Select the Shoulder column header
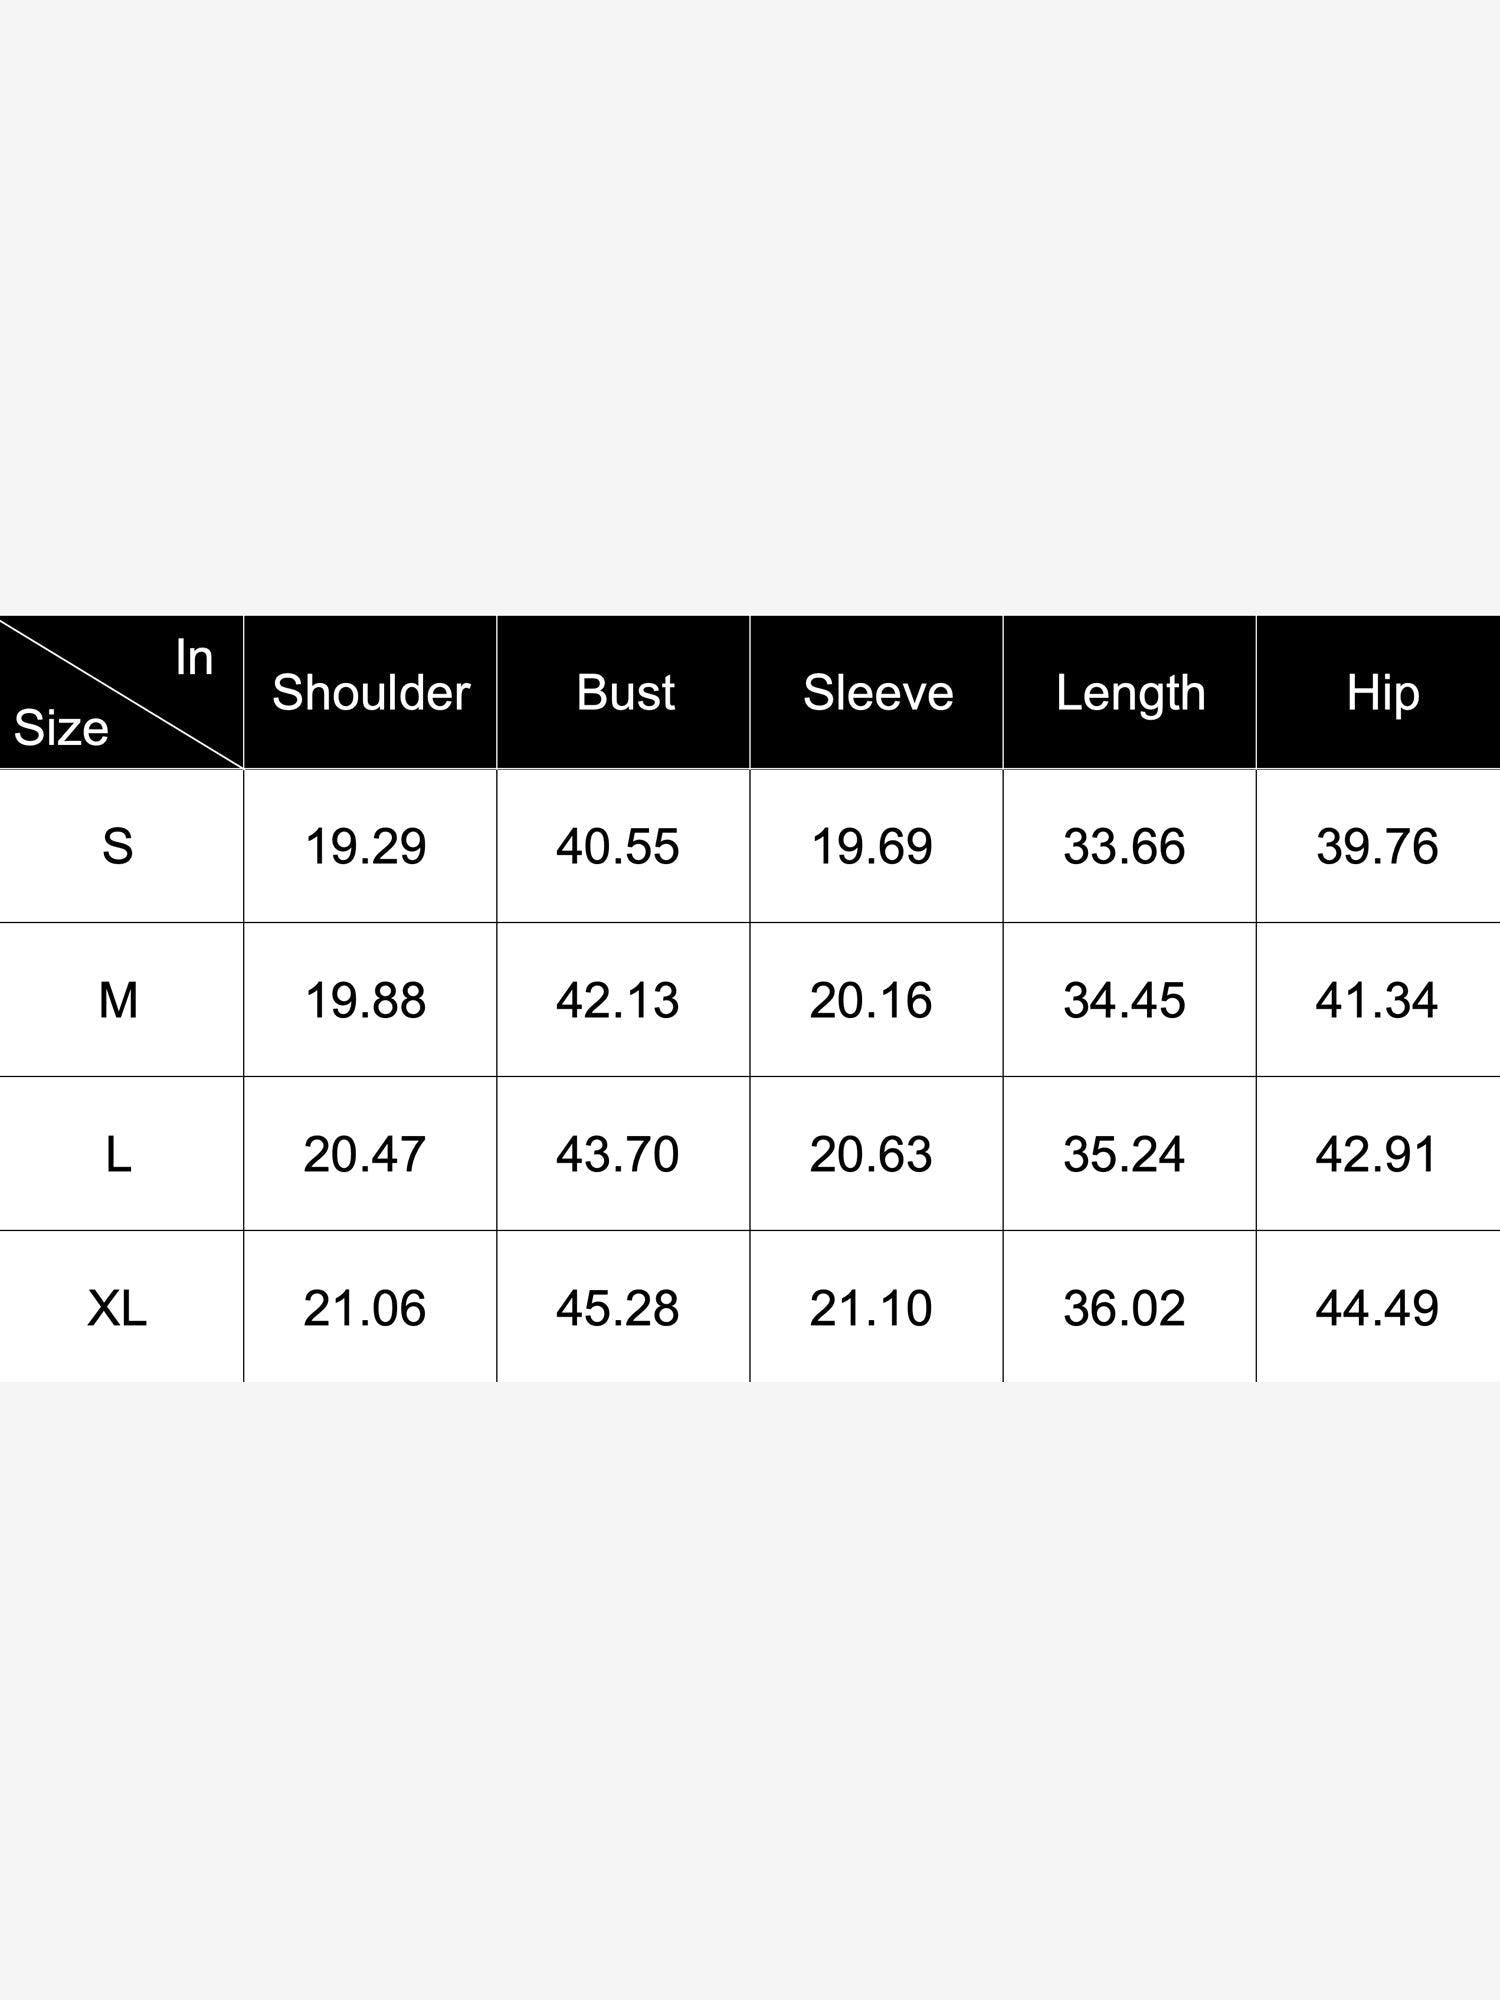The width and height of the screenshot is (1500, 2000). [x=371, y=692]
